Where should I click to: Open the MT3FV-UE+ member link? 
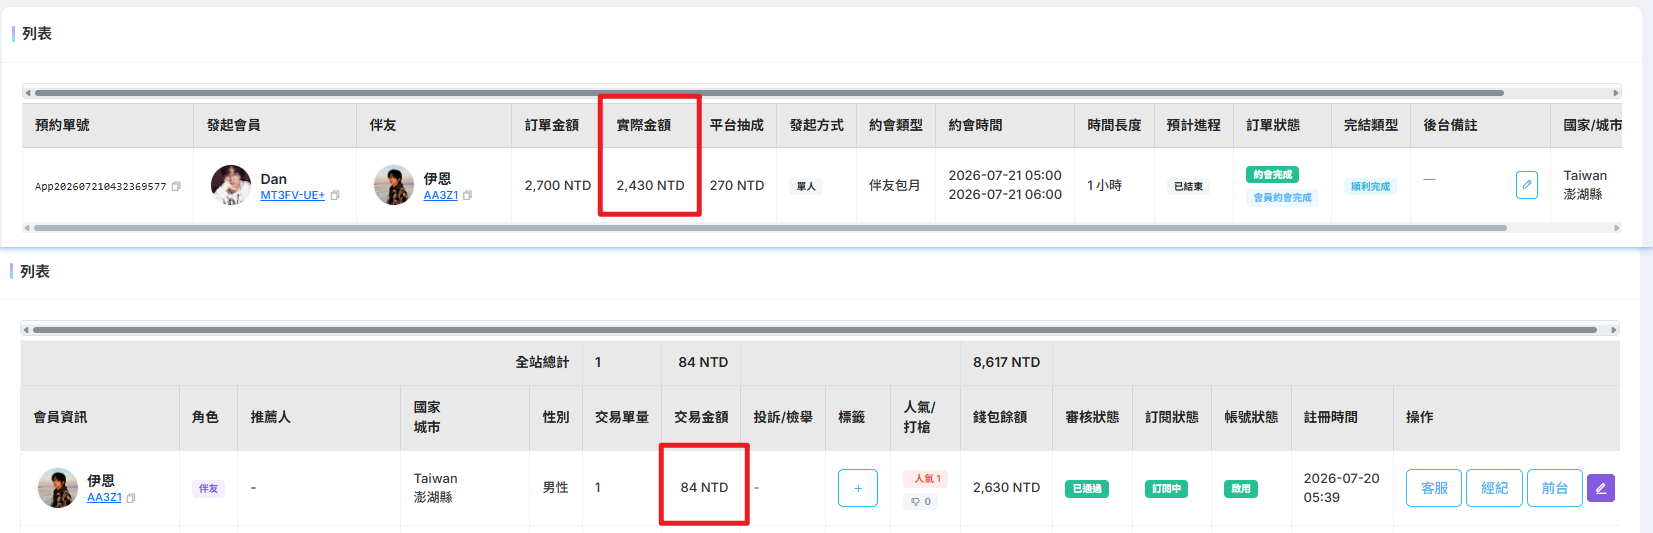(x=292, y=195)
